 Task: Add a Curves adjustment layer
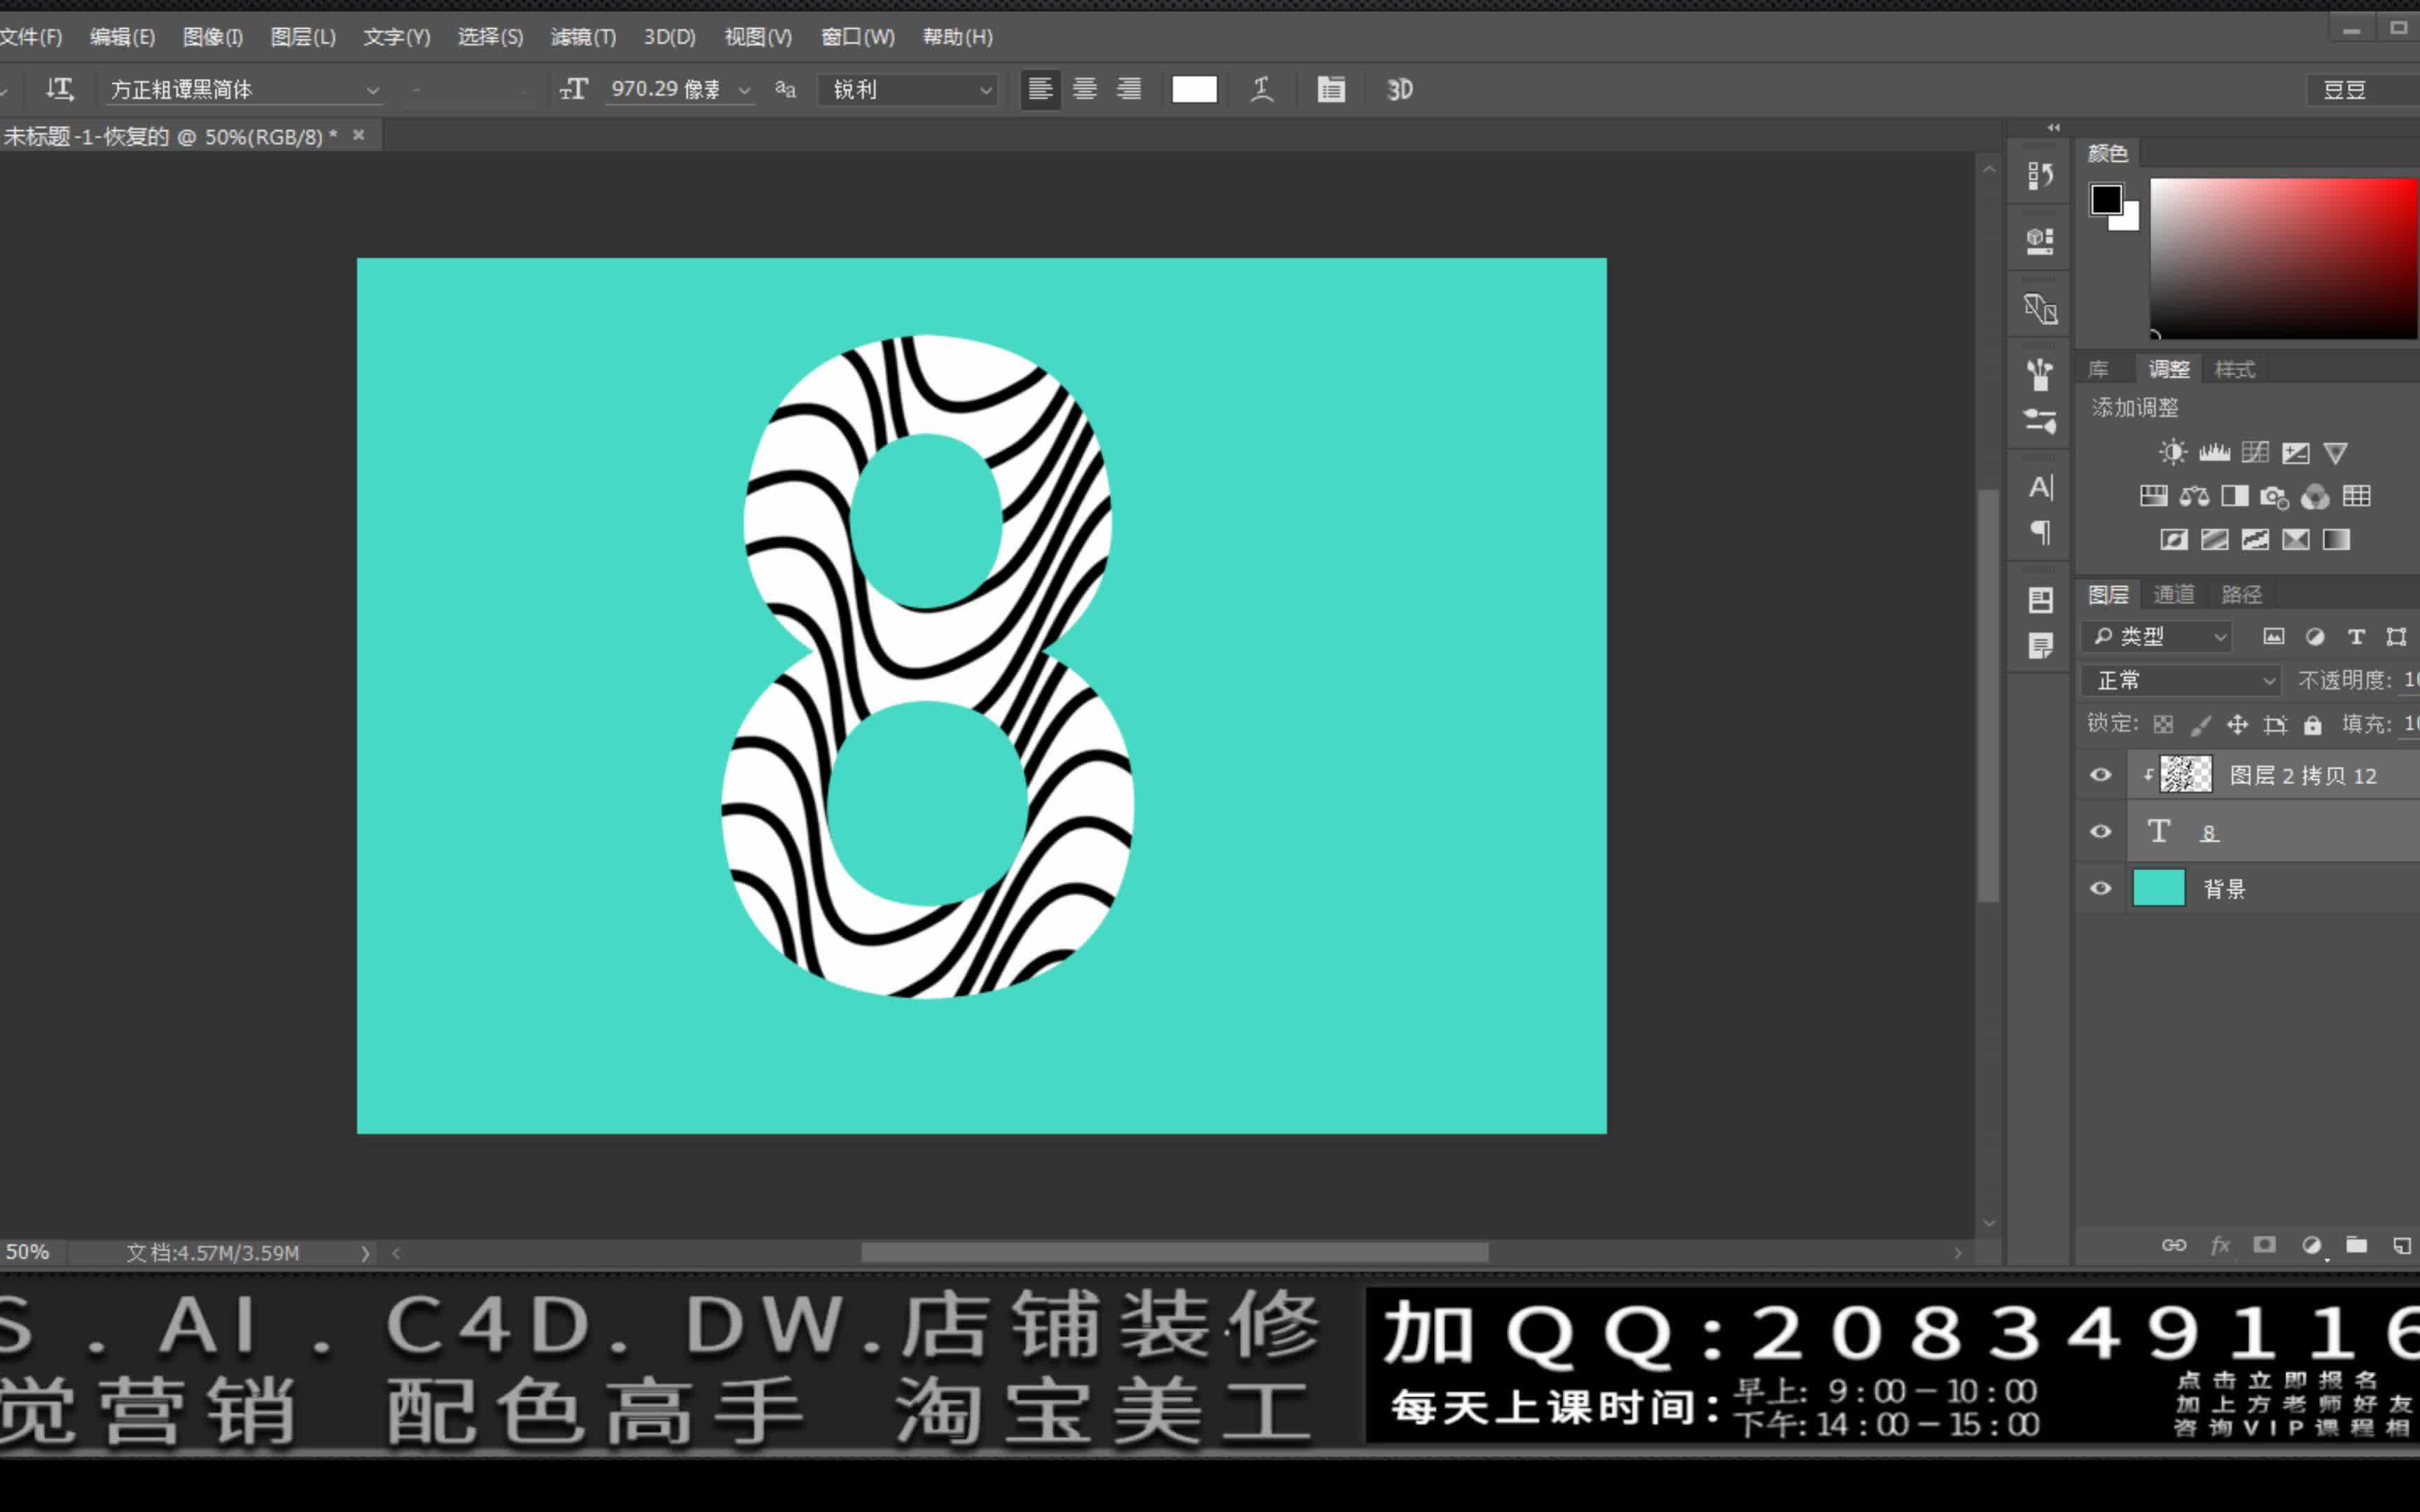pyautogui.click(x=2255, y=452)
